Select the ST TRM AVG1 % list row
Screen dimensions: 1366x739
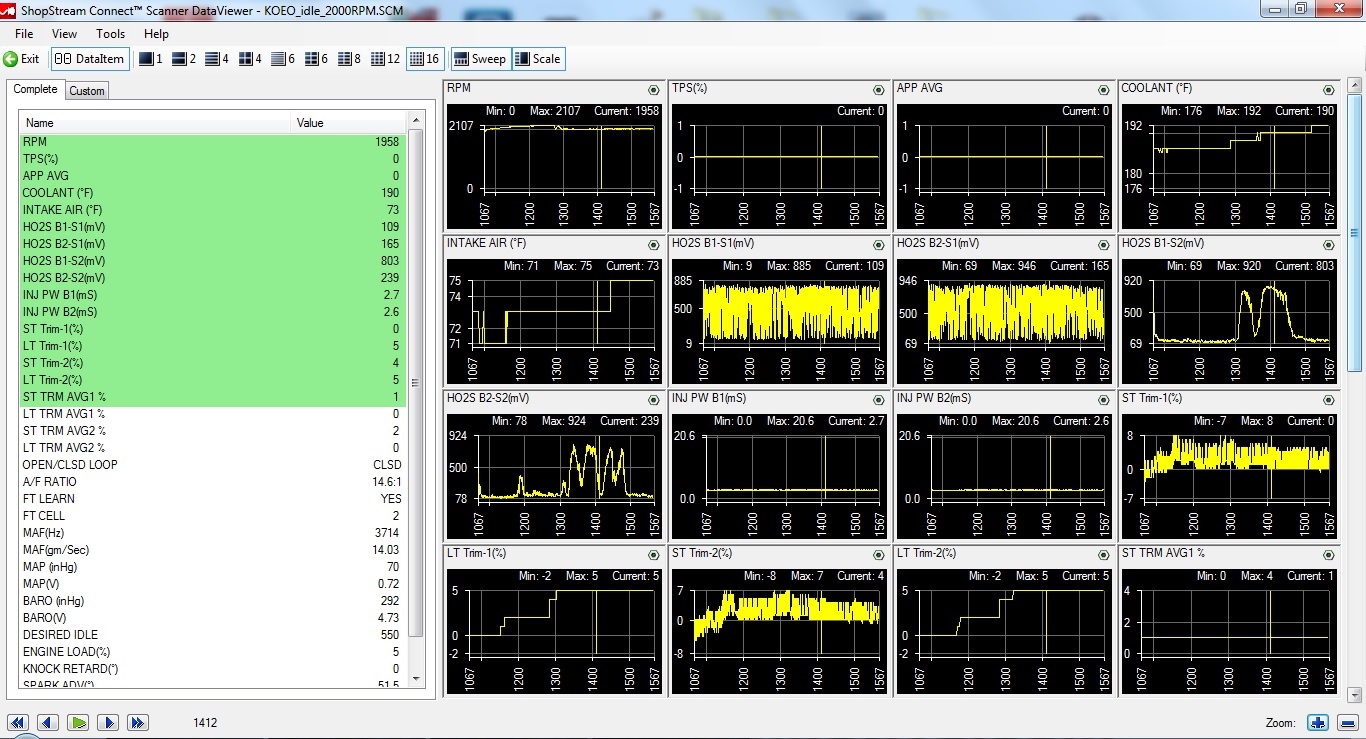212,397
